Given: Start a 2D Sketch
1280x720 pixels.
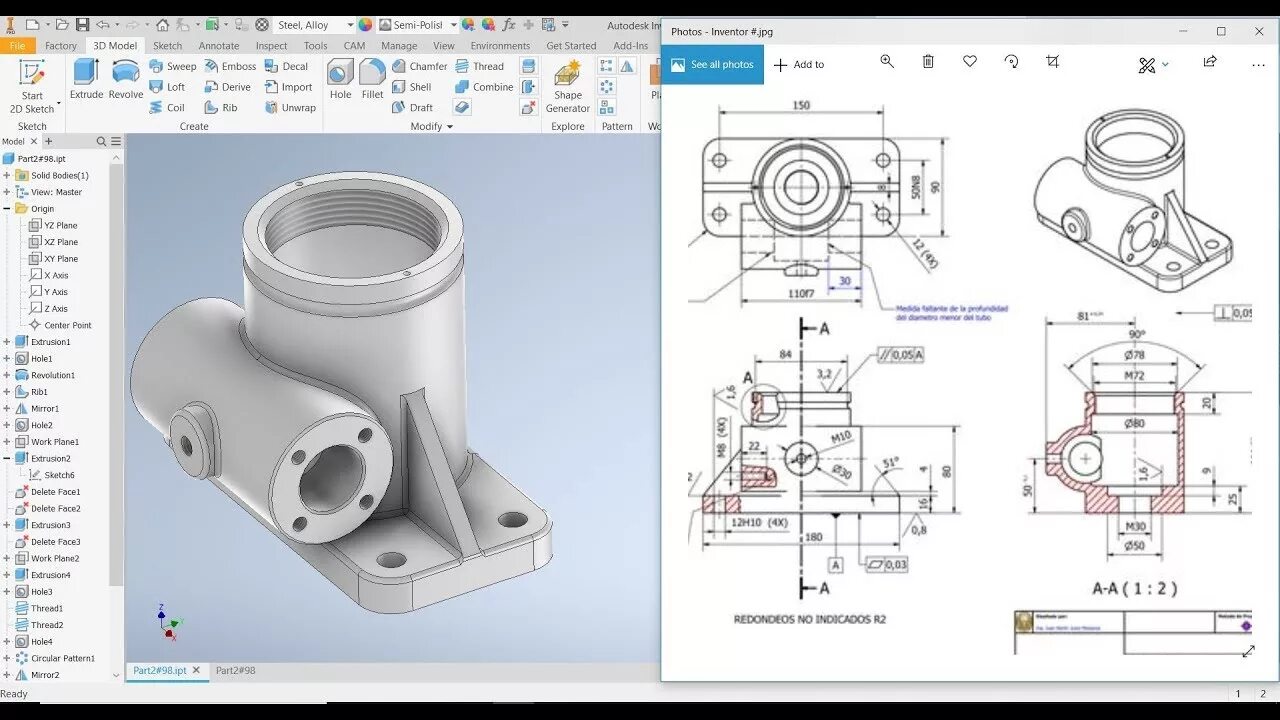Looking at the screenshot, I should [x=32, y=87].
